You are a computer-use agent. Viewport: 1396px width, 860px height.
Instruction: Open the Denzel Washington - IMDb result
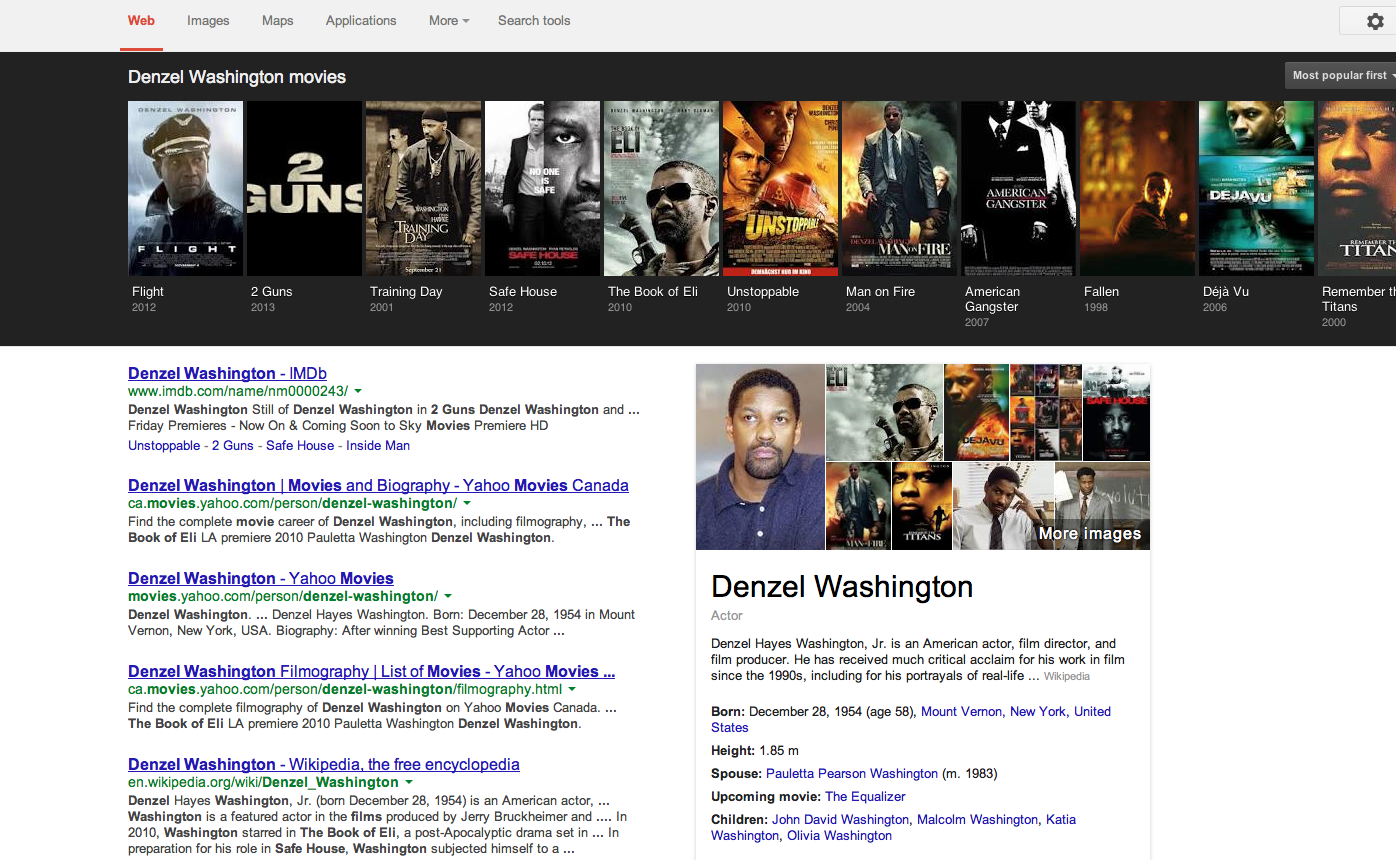pyautogui.click(x=227, y=373)
